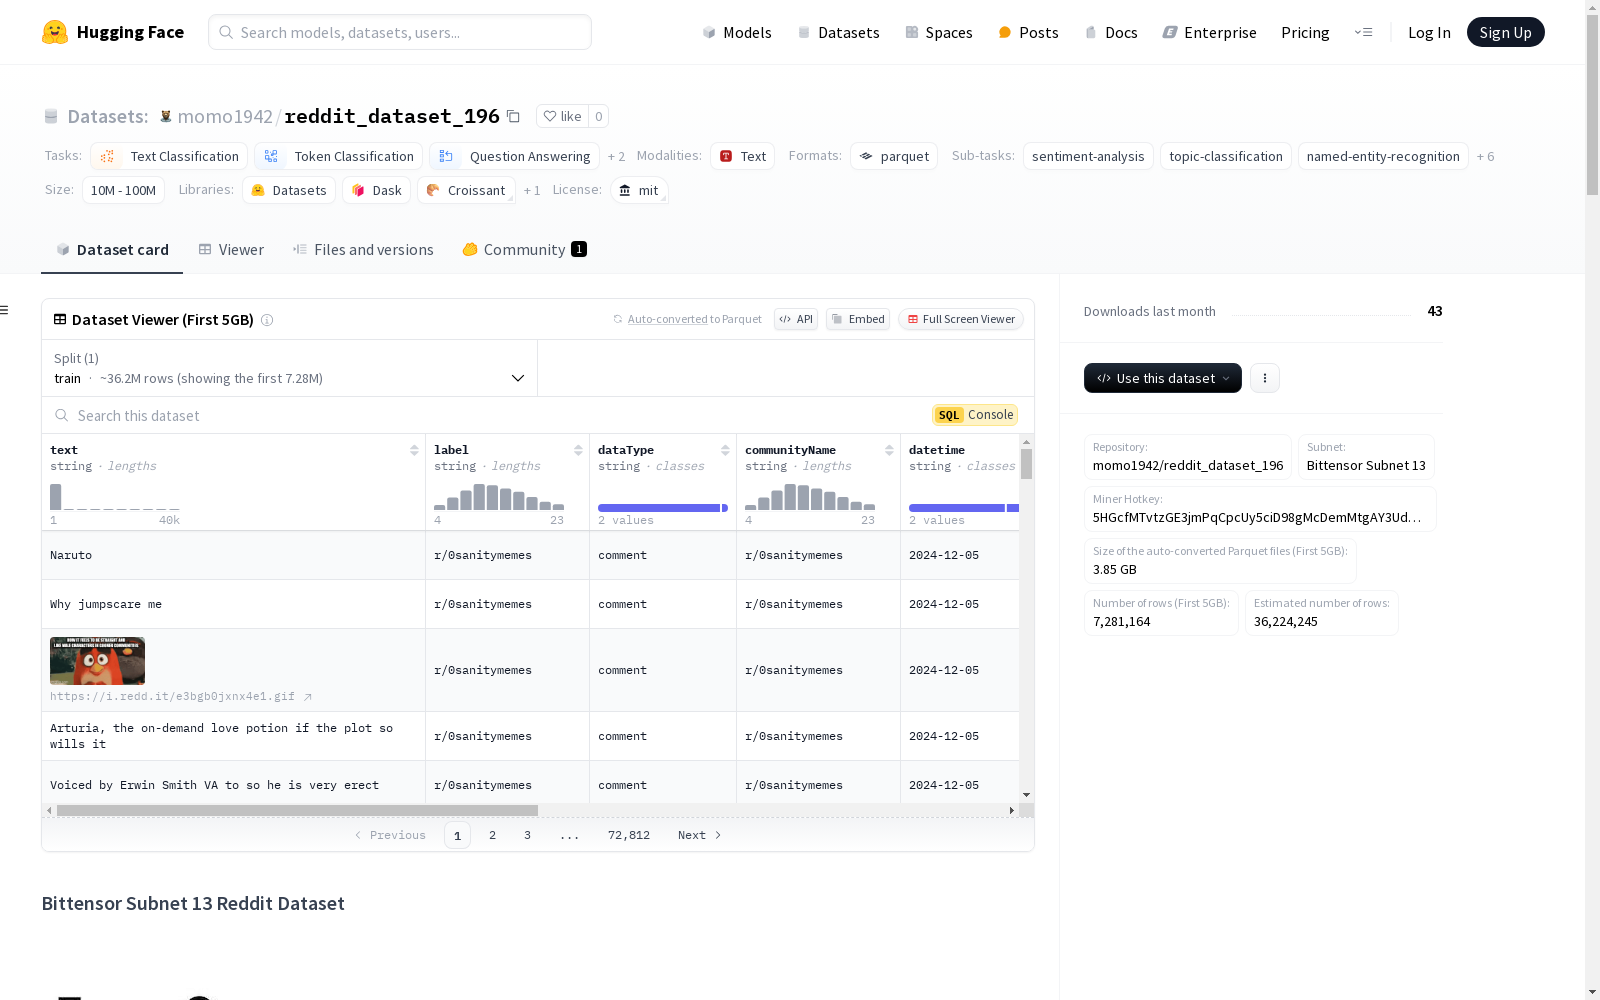Image resolution: width=1600 pixels, height=1000 pixels.
Task: Open Enterprise in the top navigation
Action: tap(1209, 32)
